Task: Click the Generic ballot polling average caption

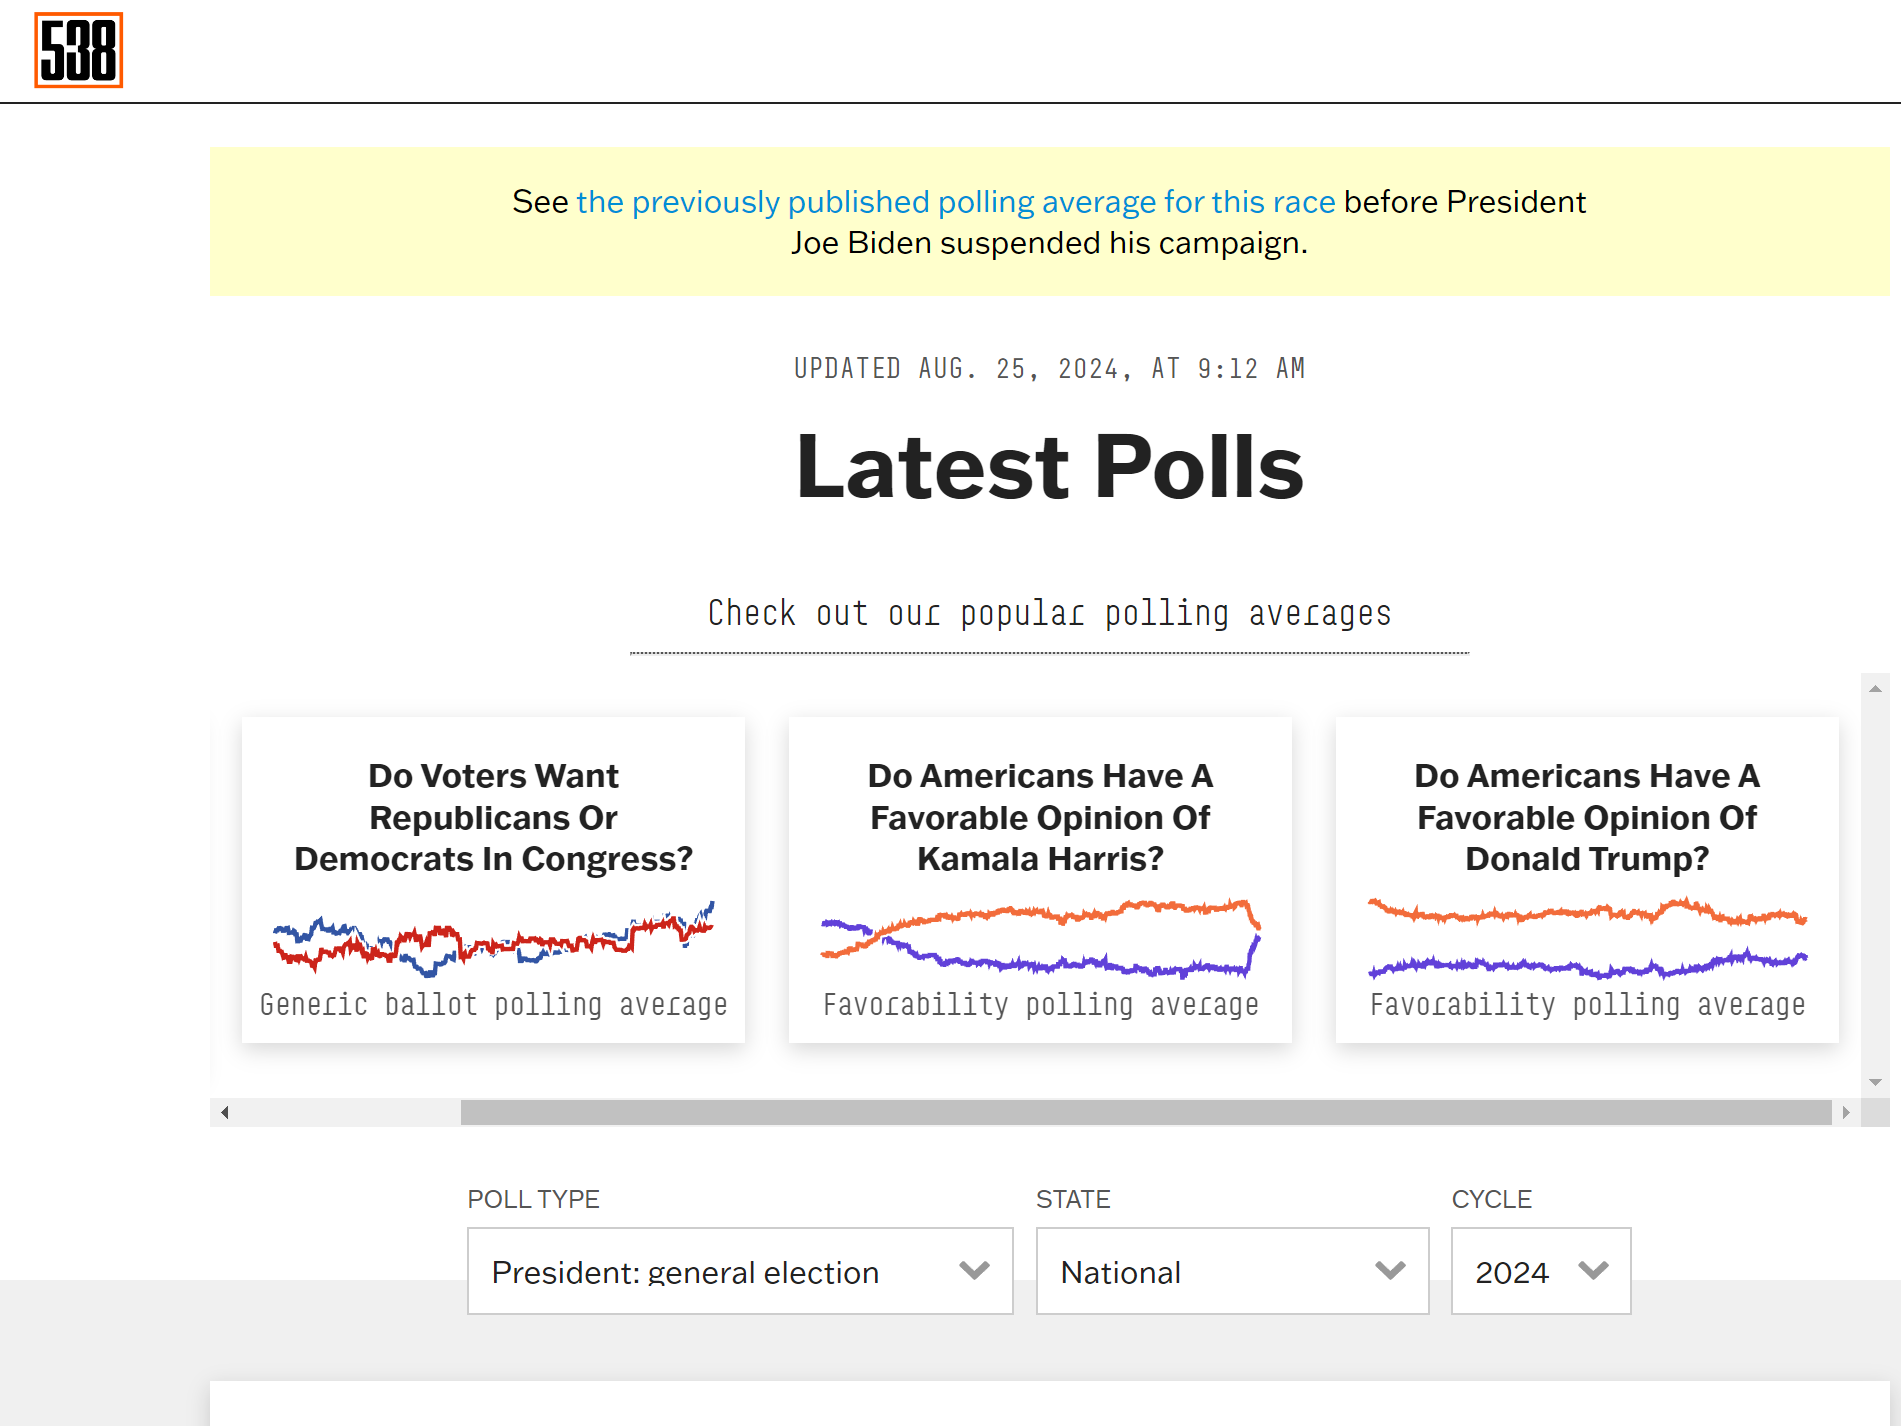Action: [493, 1005]
